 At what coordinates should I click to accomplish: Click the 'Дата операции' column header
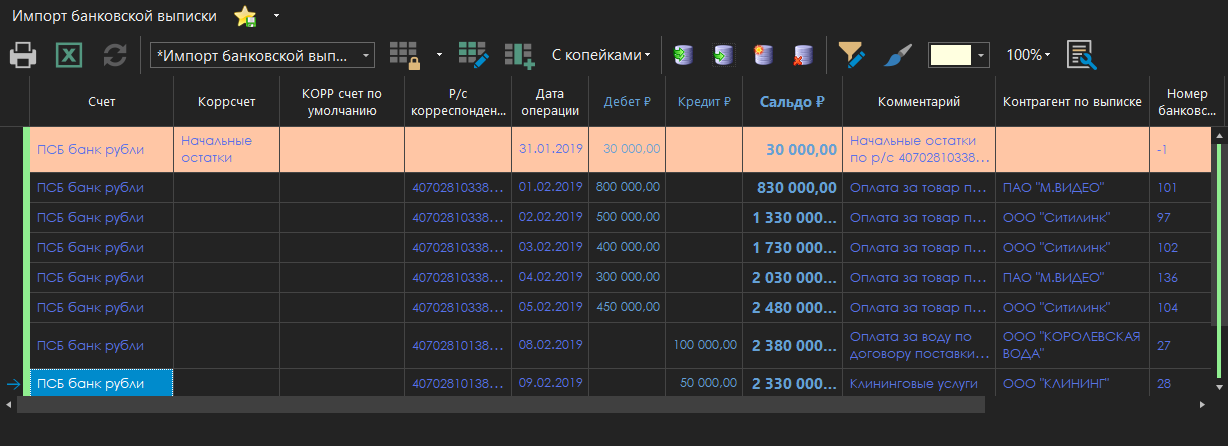coord(550,102)
